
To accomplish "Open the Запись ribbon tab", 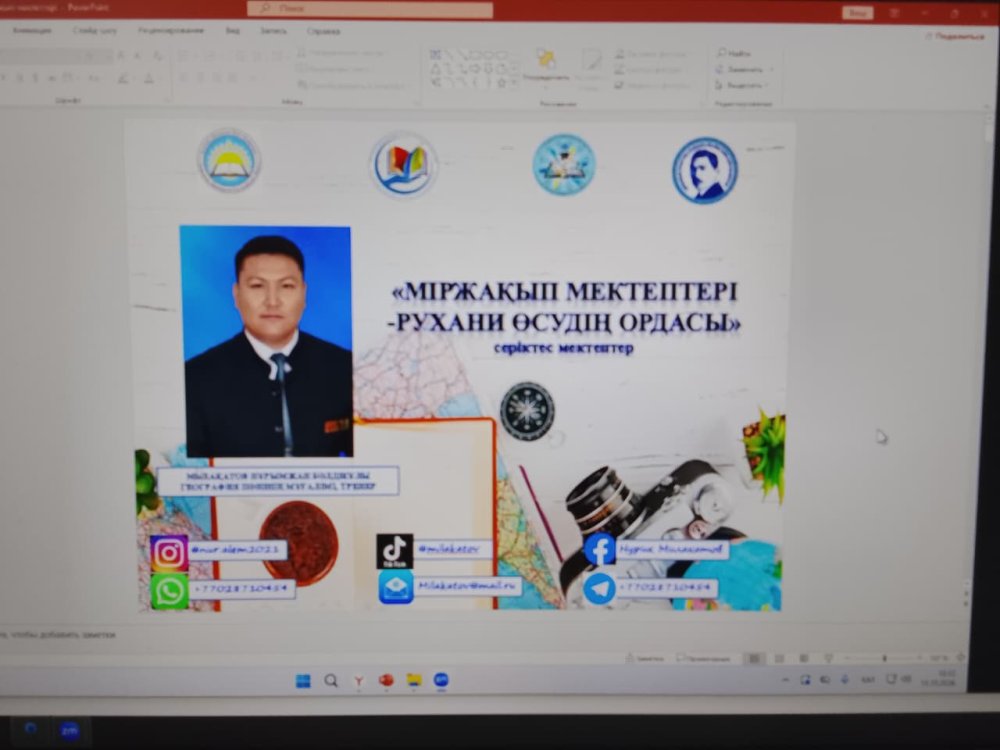I will [273, 30].
